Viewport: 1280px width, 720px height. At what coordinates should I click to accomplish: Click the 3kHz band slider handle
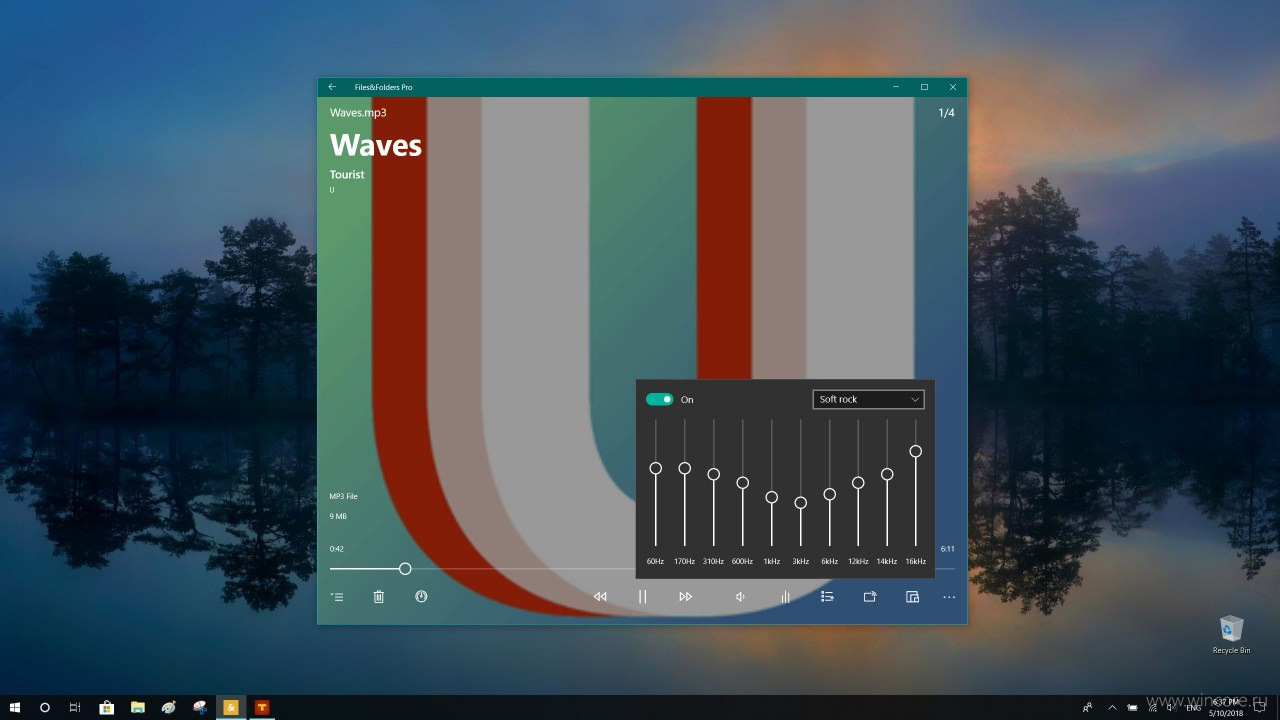800,502
